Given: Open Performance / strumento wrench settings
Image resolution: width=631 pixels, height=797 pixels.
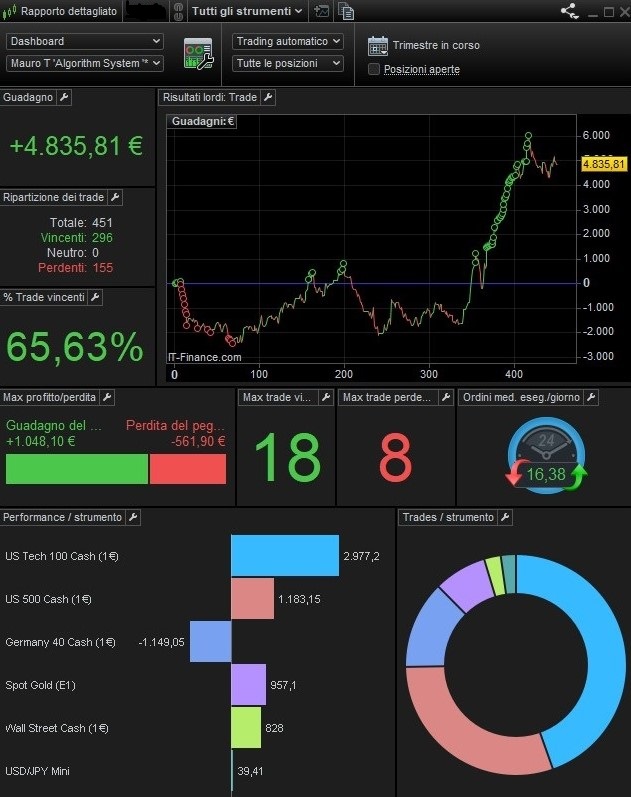Looking at the screenshot, I should pyautogui.click(x=133, y=517).
